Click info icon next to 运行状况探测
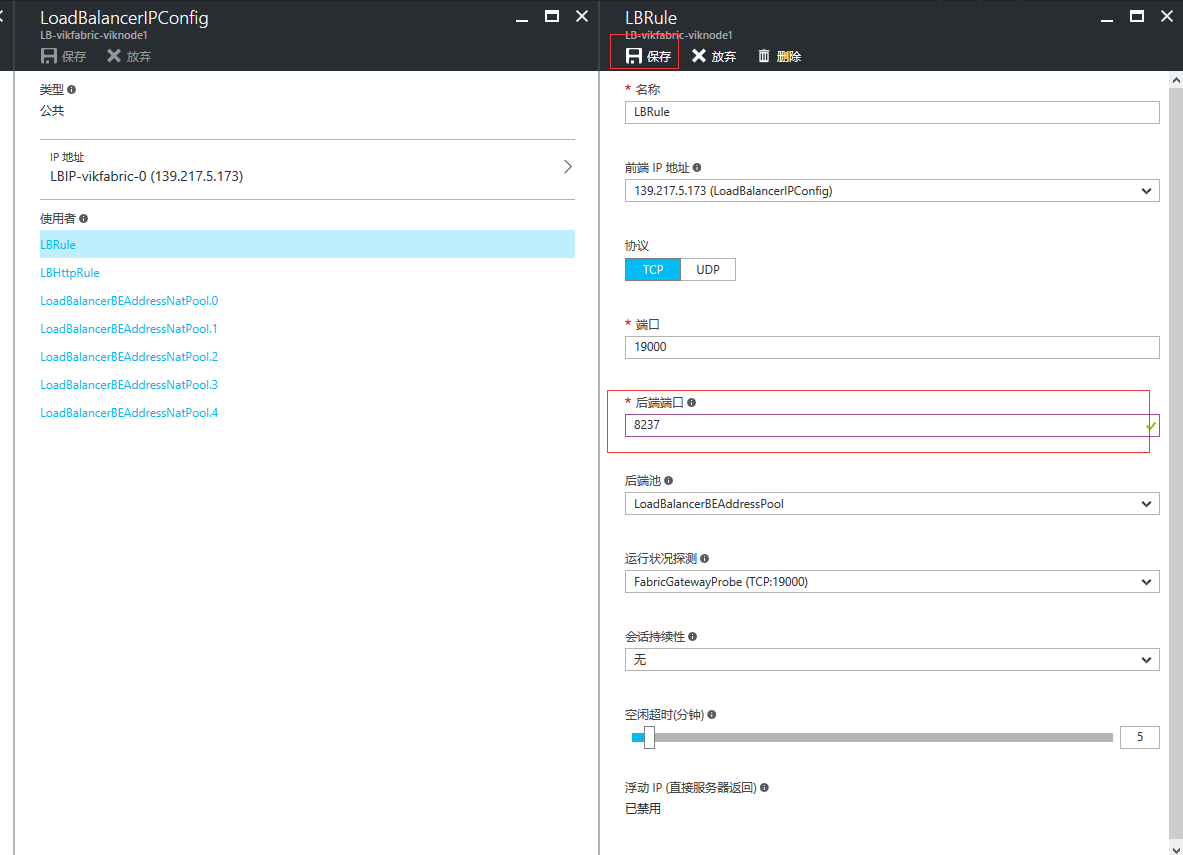 [706, 559]
